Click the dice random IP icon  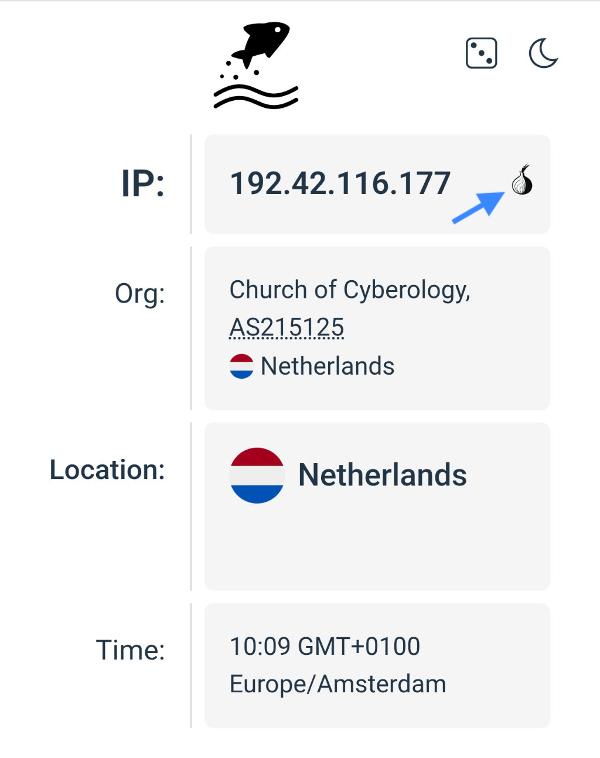[481, 53]
